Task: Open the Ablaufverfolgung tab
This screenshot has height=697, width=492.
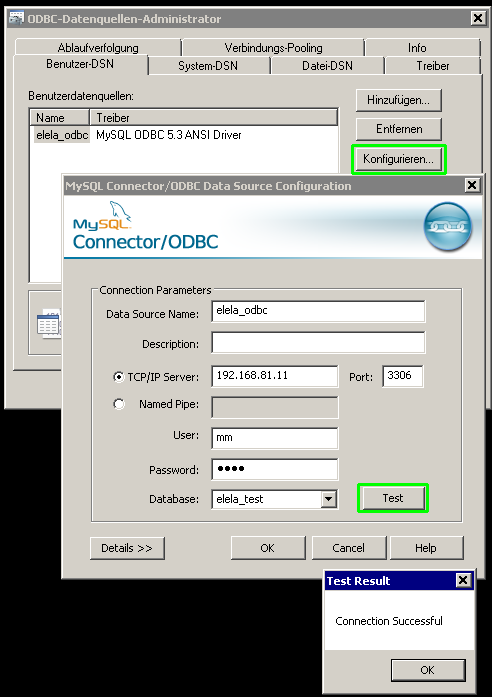Action: point(98,48)
